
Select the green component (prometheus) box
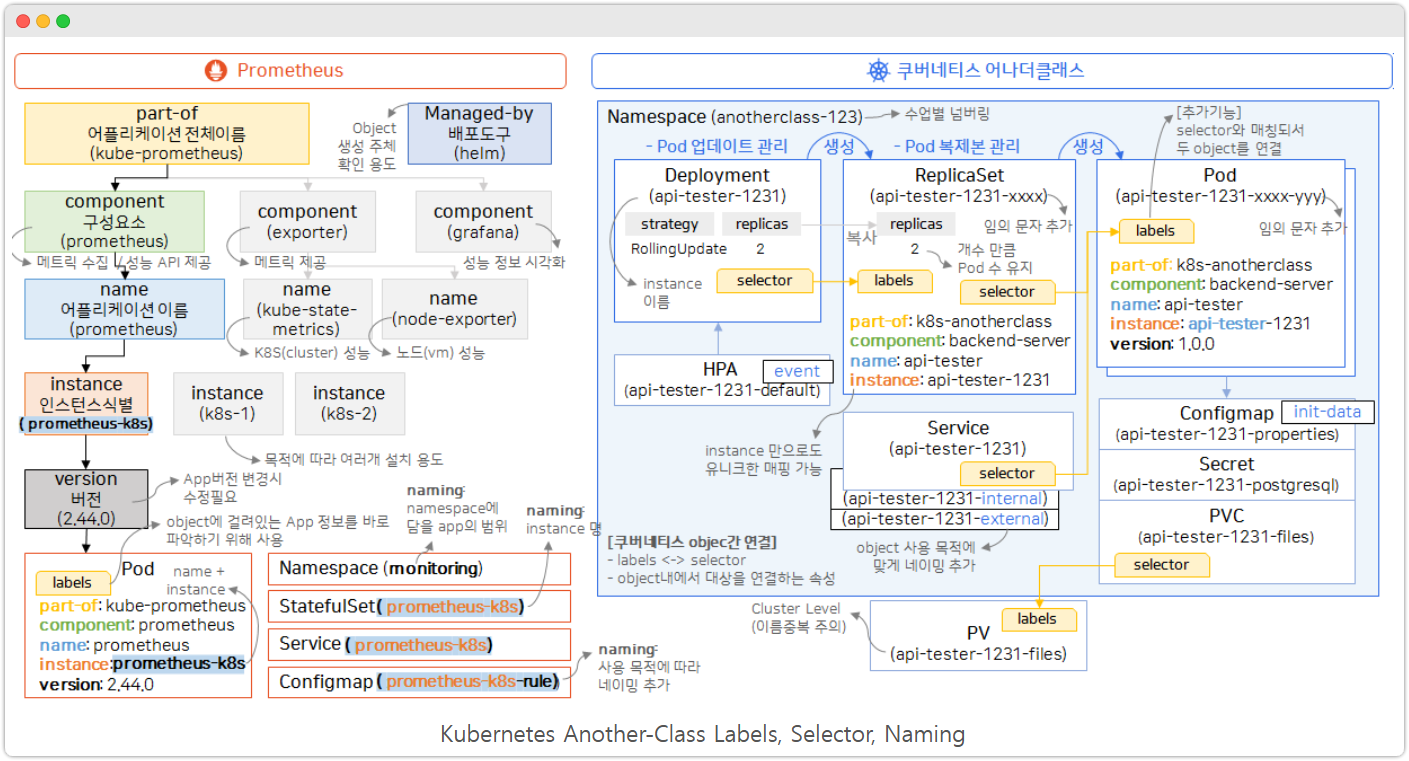115,221
